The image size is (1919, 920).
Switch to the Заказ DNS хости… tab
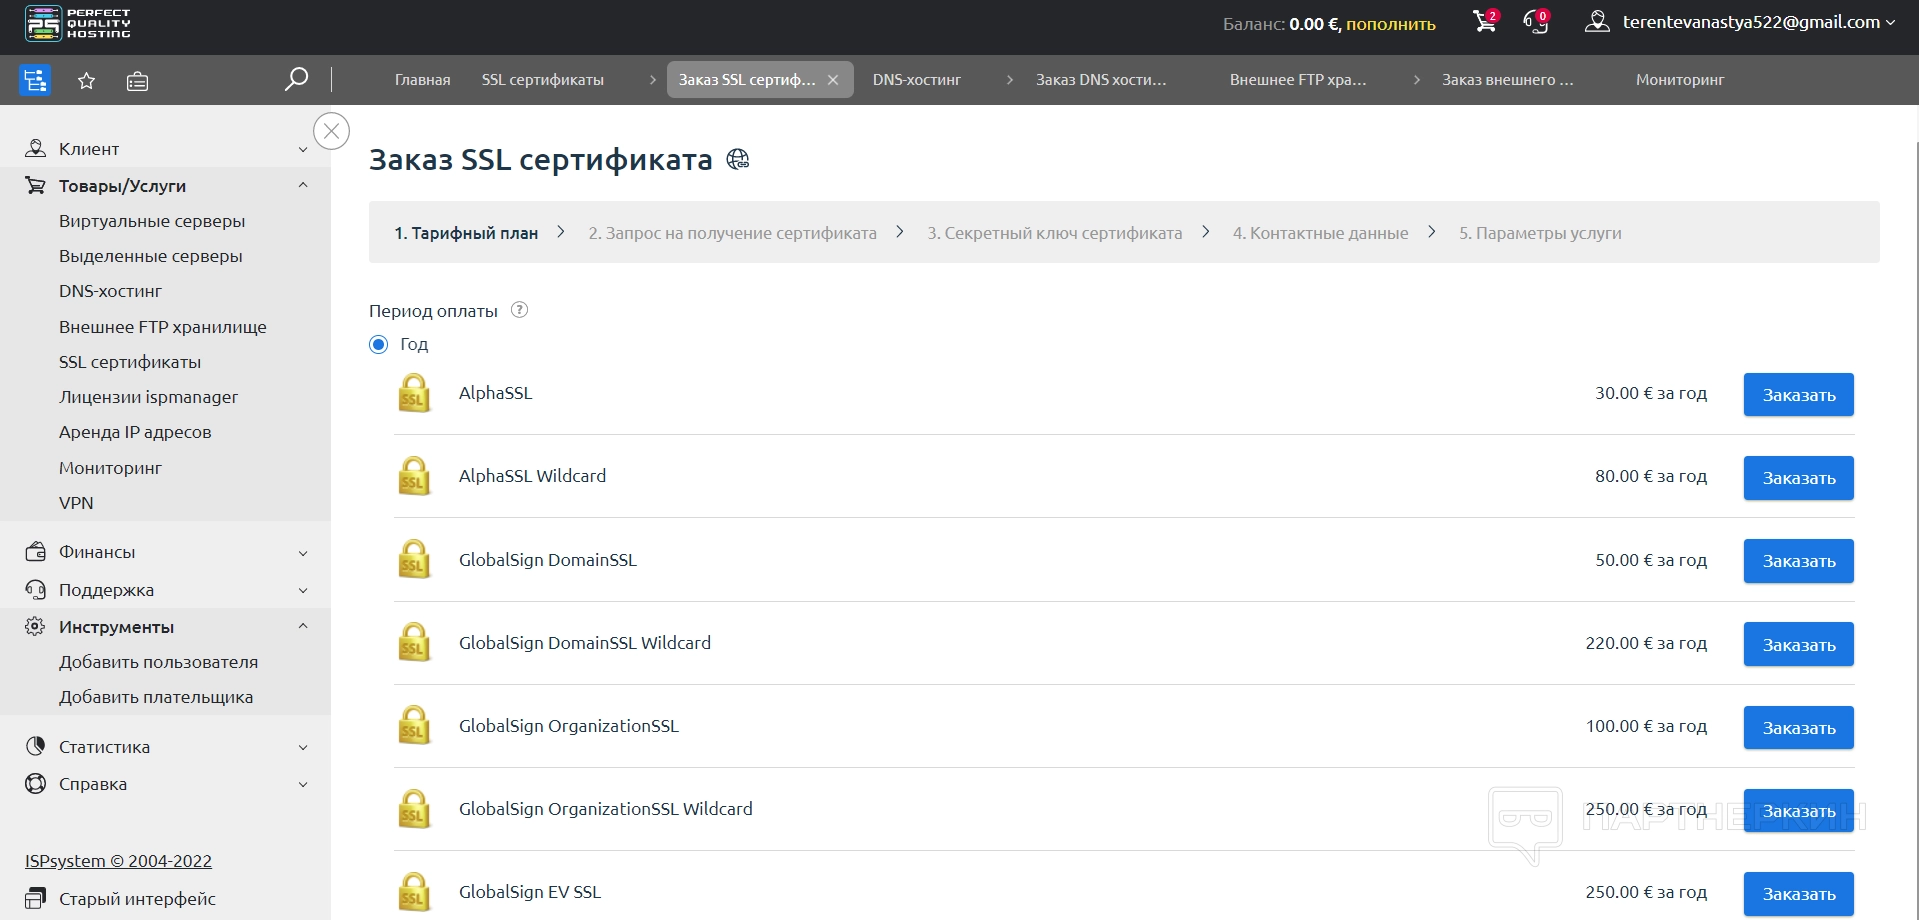coord(1101,80)
